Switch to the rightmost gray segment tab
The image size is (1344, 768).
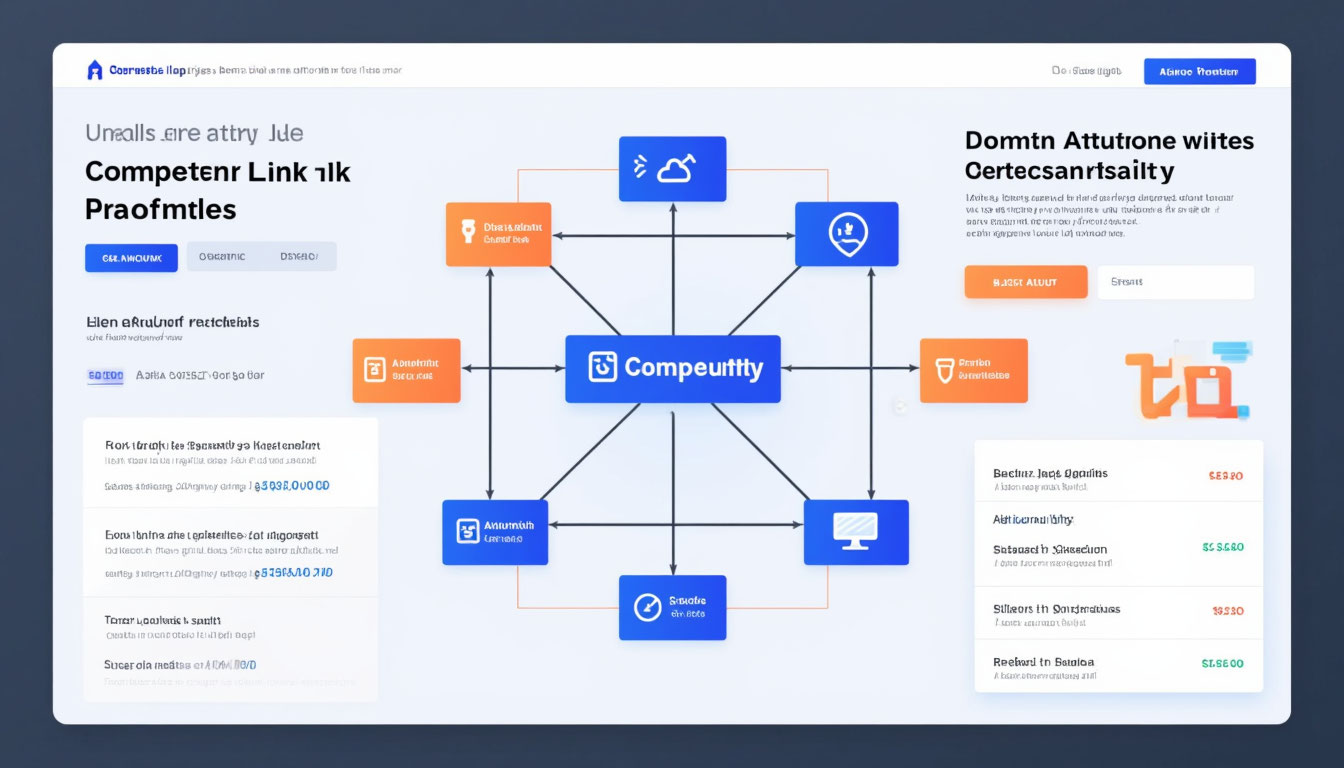pyautogui.click(x=299, y=257)
